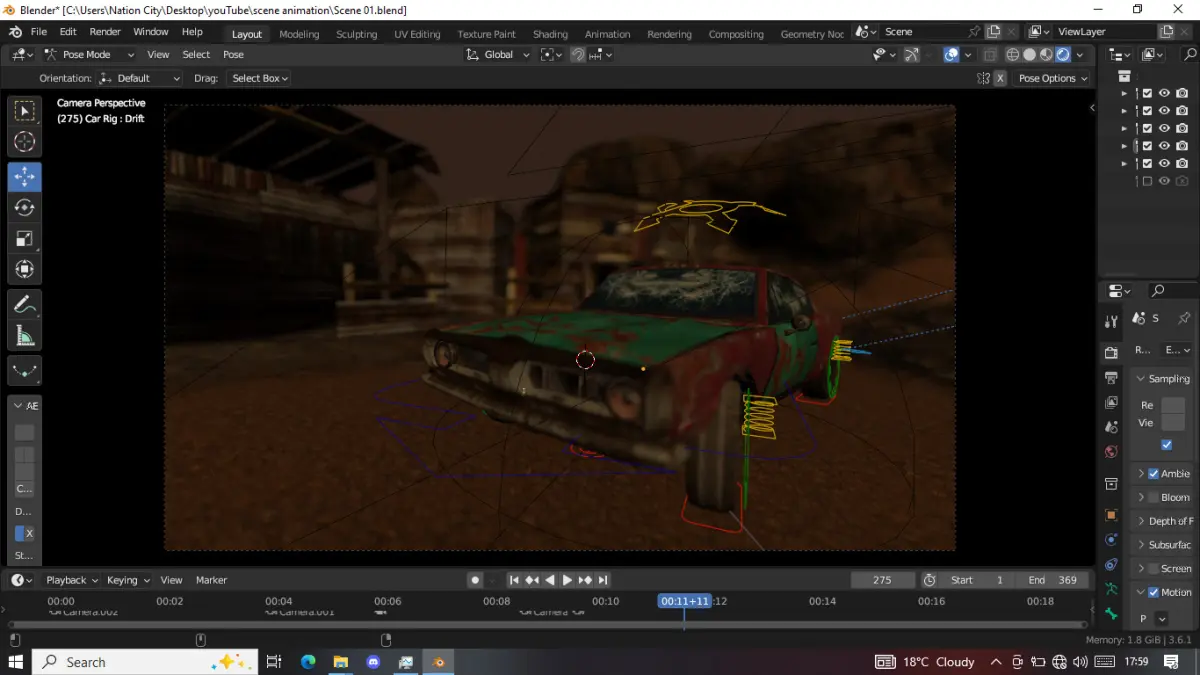The image size is (1200, 675).
Task: Open the Output properties tab
Action: (x=1111, y=378)
